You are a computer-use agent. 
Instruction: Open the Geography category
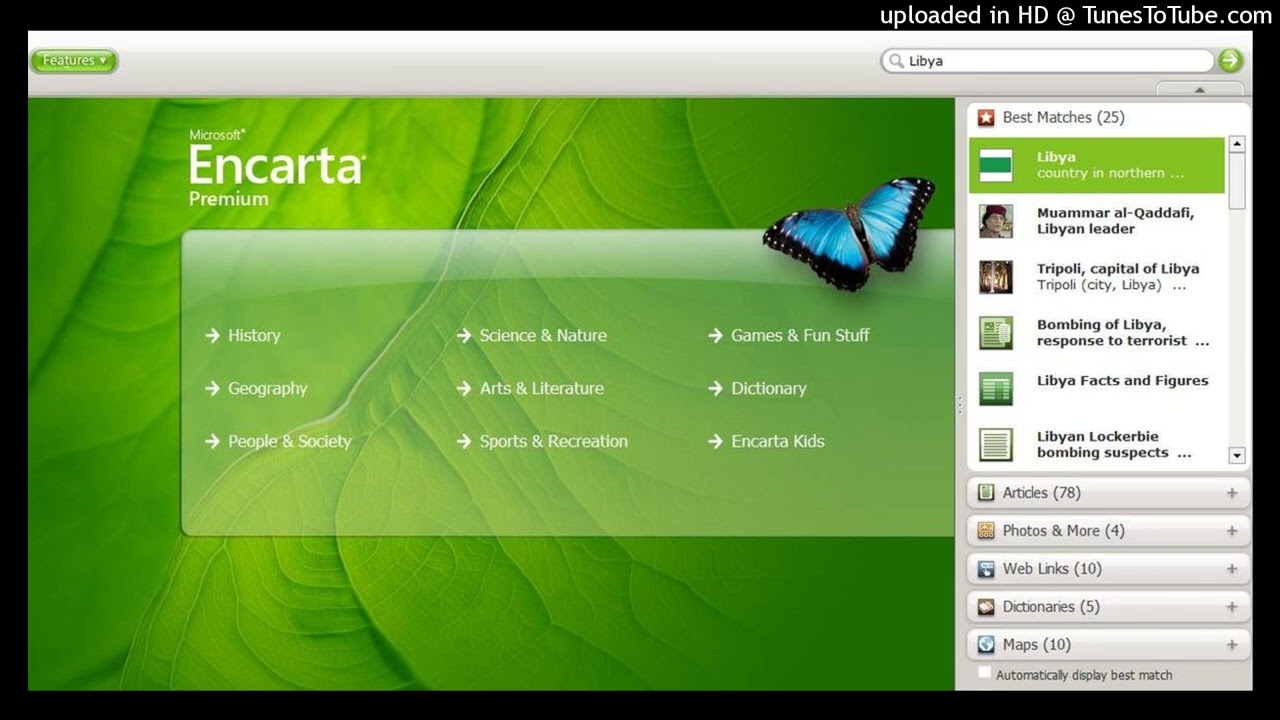[x=267, y=389]
